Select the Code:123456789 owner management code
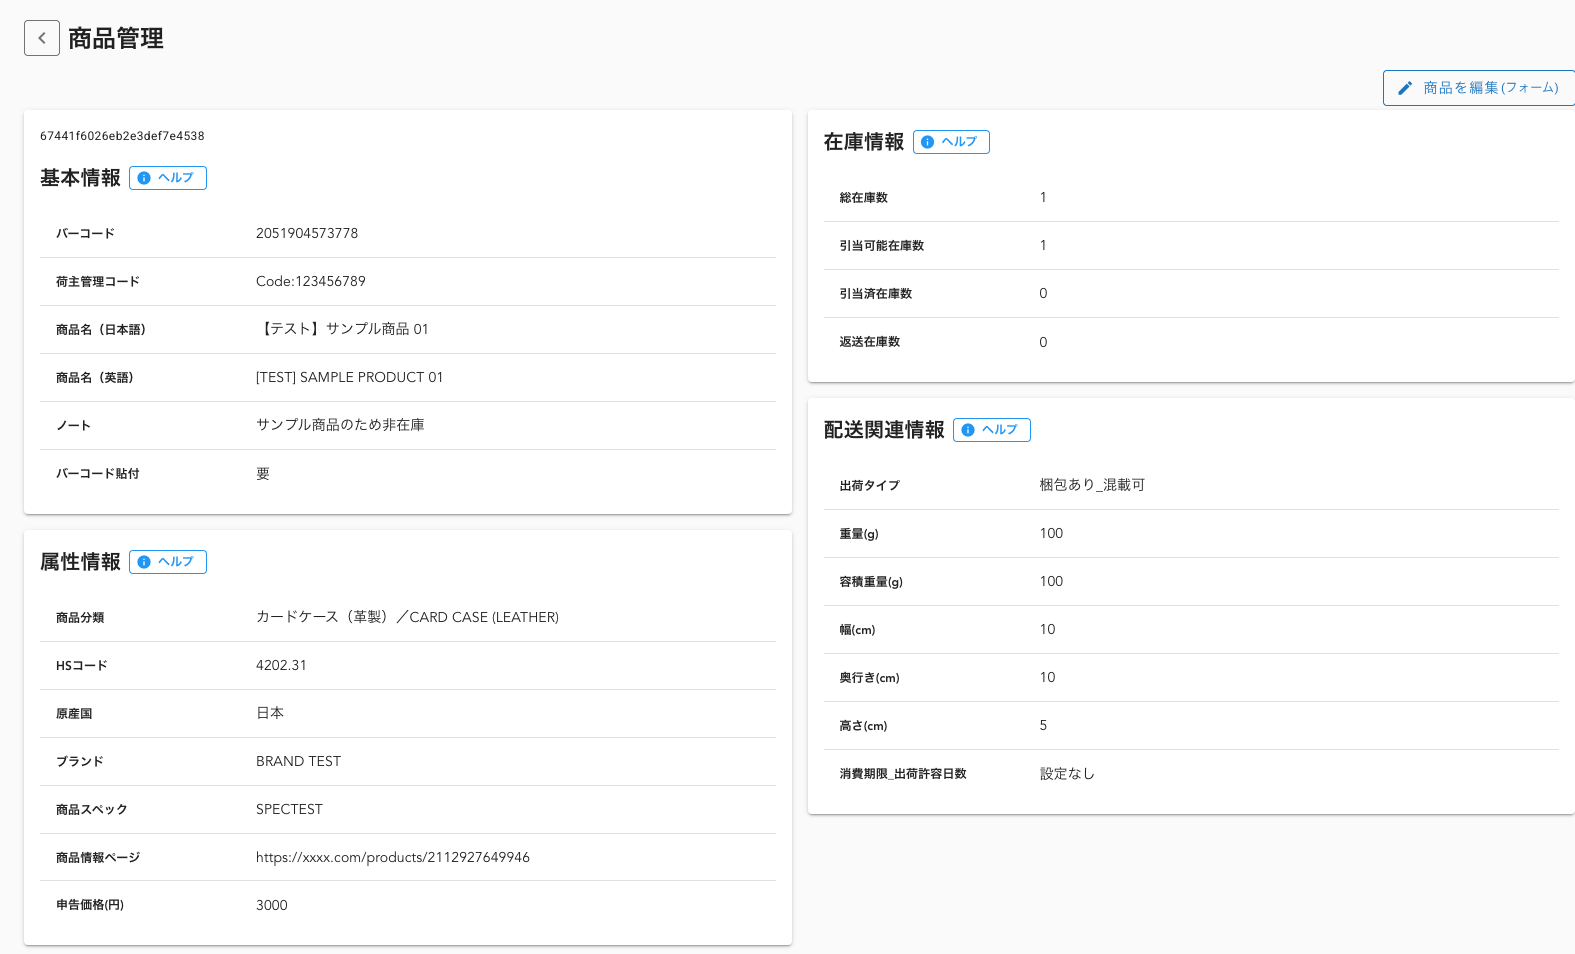 310,281
